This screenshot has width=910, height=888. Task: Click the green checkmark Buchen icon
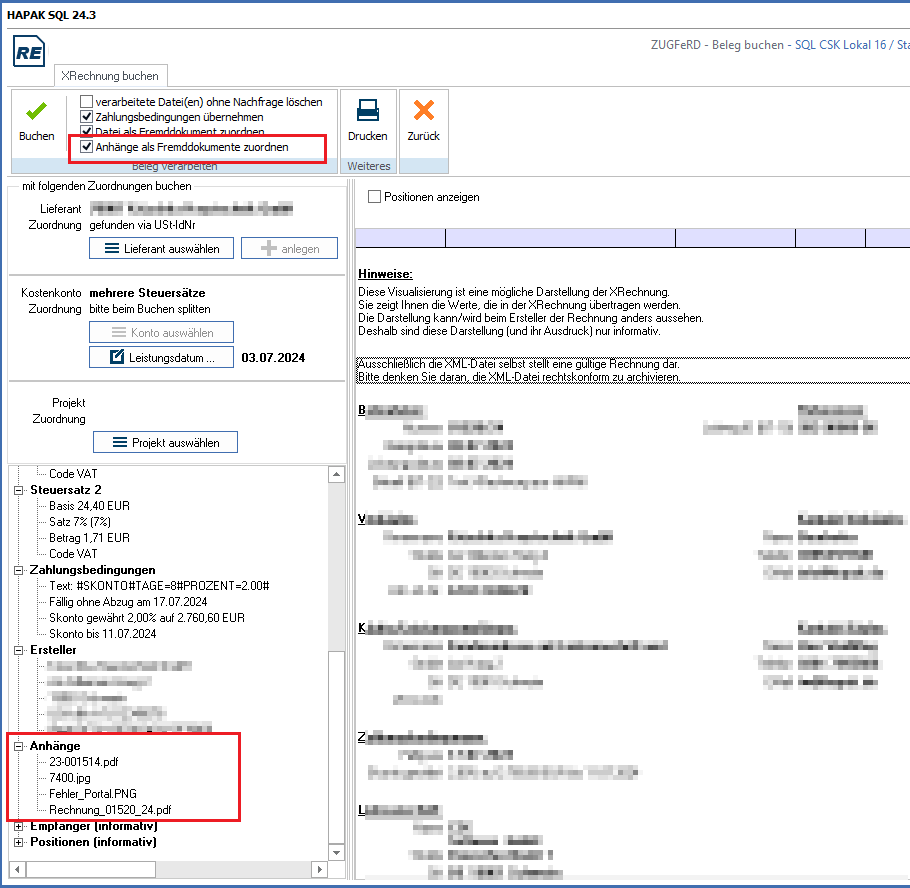click(36, 112)
